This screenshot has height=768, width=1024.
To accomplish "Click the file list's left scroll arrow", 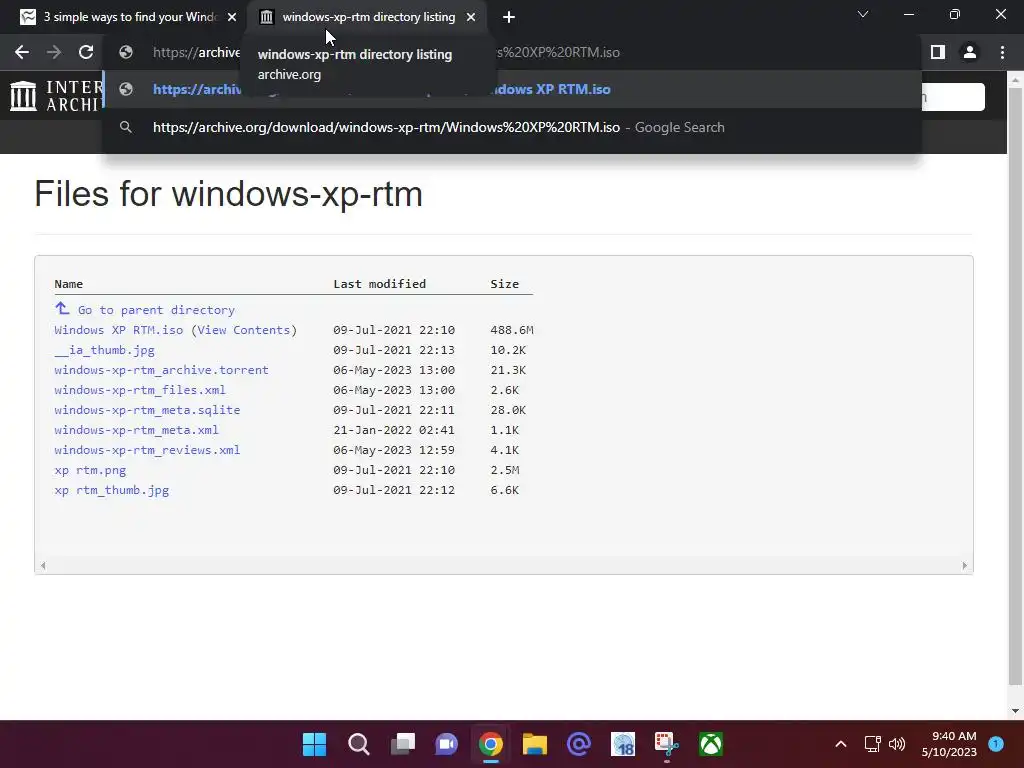I will (x=43, y=566).
